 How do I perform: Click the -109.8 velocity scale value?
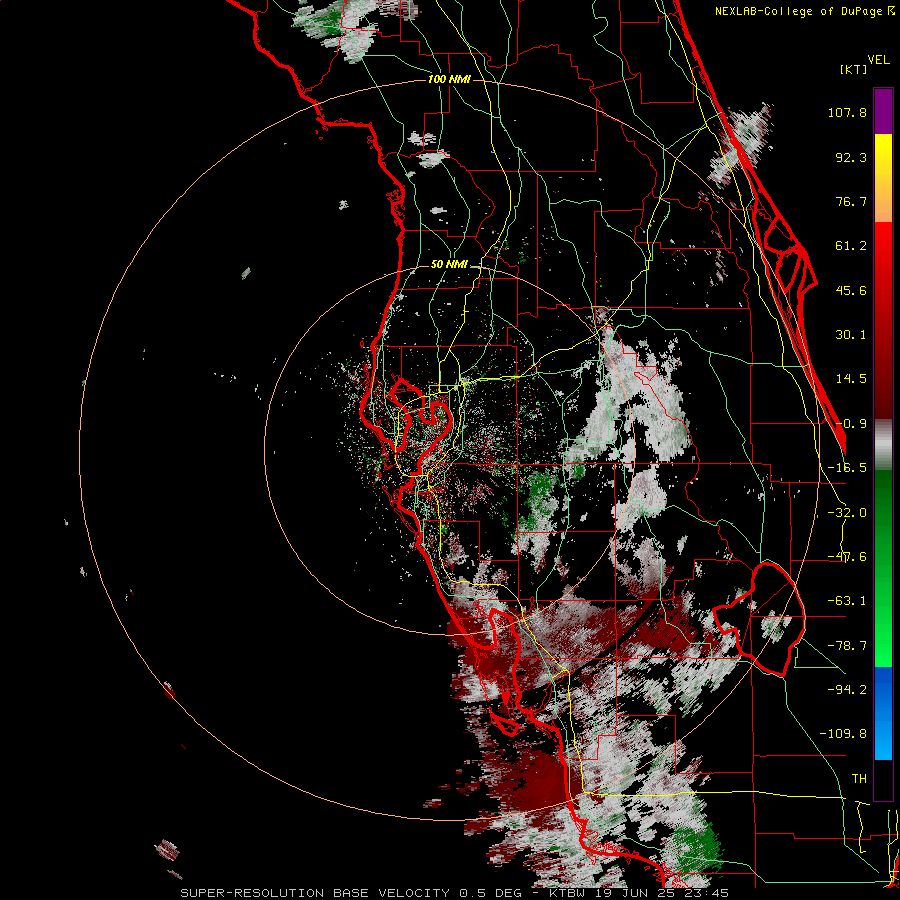pyautogui.click(x=843, y=734)
